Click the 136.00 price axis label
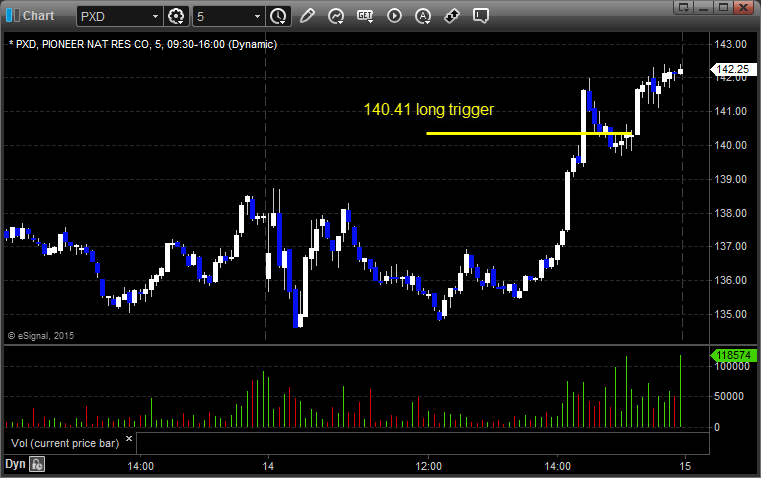Screen dimensions: 761x478 pos(730,280)
